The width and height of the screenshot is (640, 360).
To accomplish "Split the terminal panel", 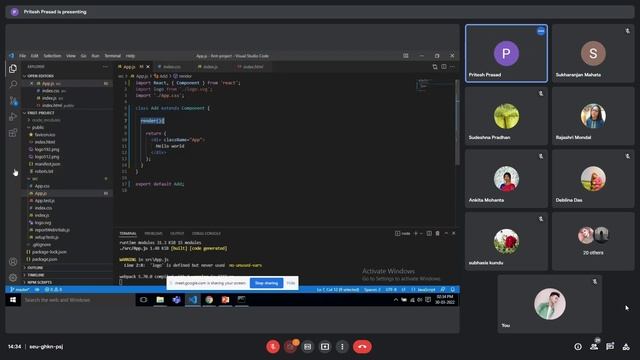I will (429, 233).
